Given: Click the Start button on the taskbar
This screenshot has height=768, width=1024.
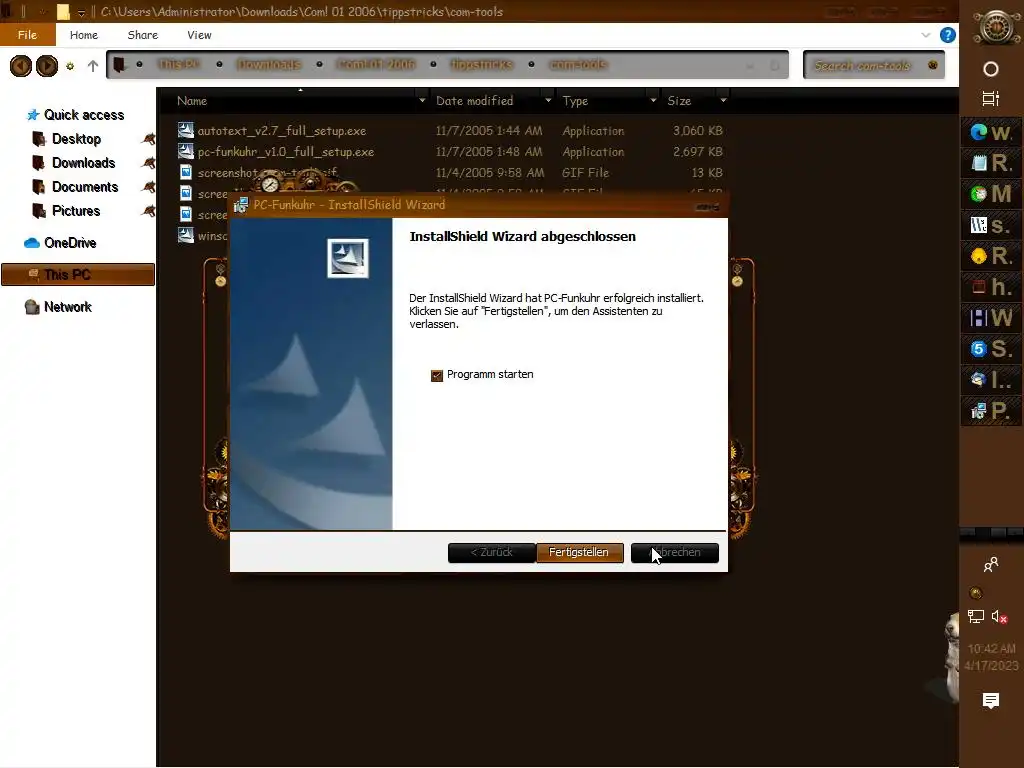Looking at the screenshot, I should pos(995,27).
